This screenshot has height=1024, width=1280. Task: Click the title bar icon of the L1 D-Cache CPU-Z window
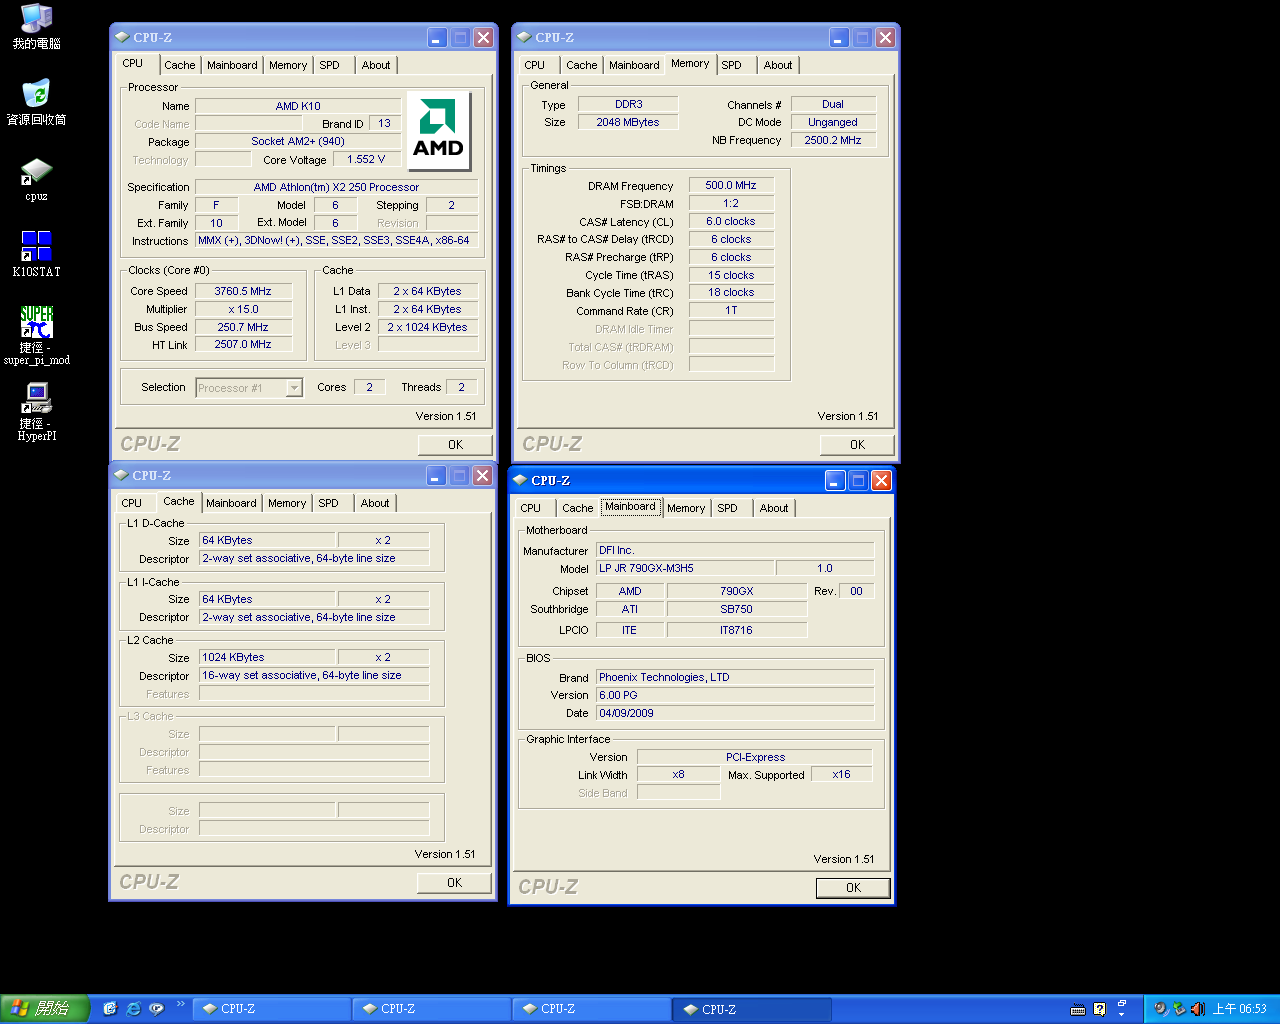click(x=122, y=475)
